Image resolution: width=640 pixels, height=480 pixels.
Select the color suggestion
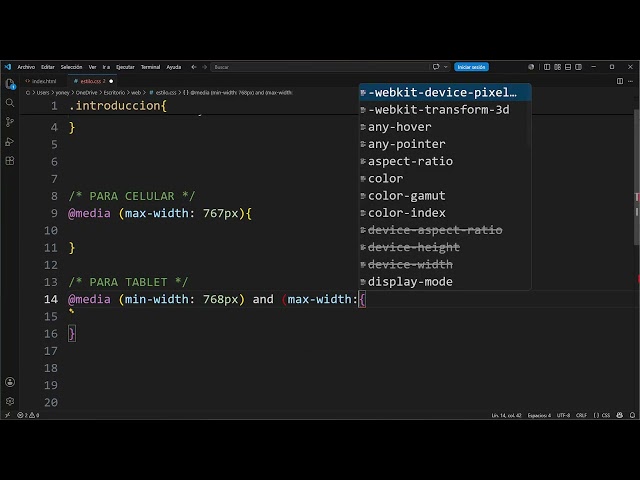[x=445, y=178]
